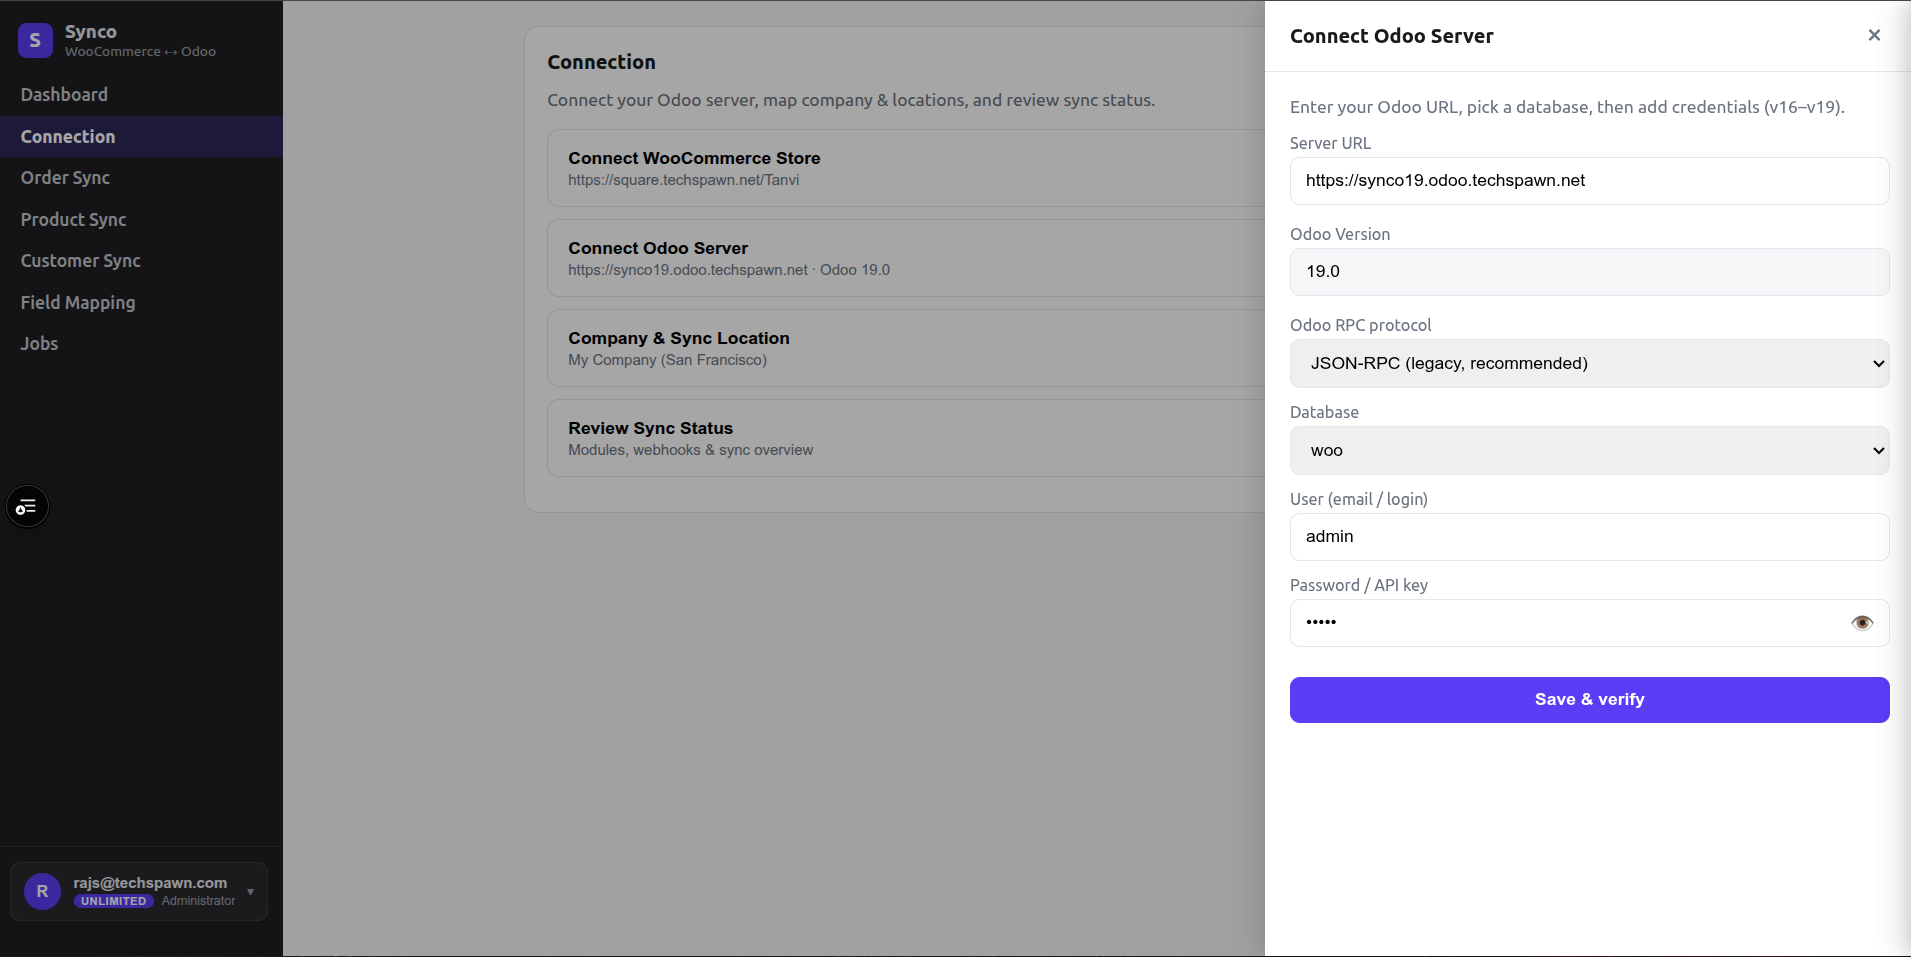Focus the User email/login field

tap(1589, 537)
